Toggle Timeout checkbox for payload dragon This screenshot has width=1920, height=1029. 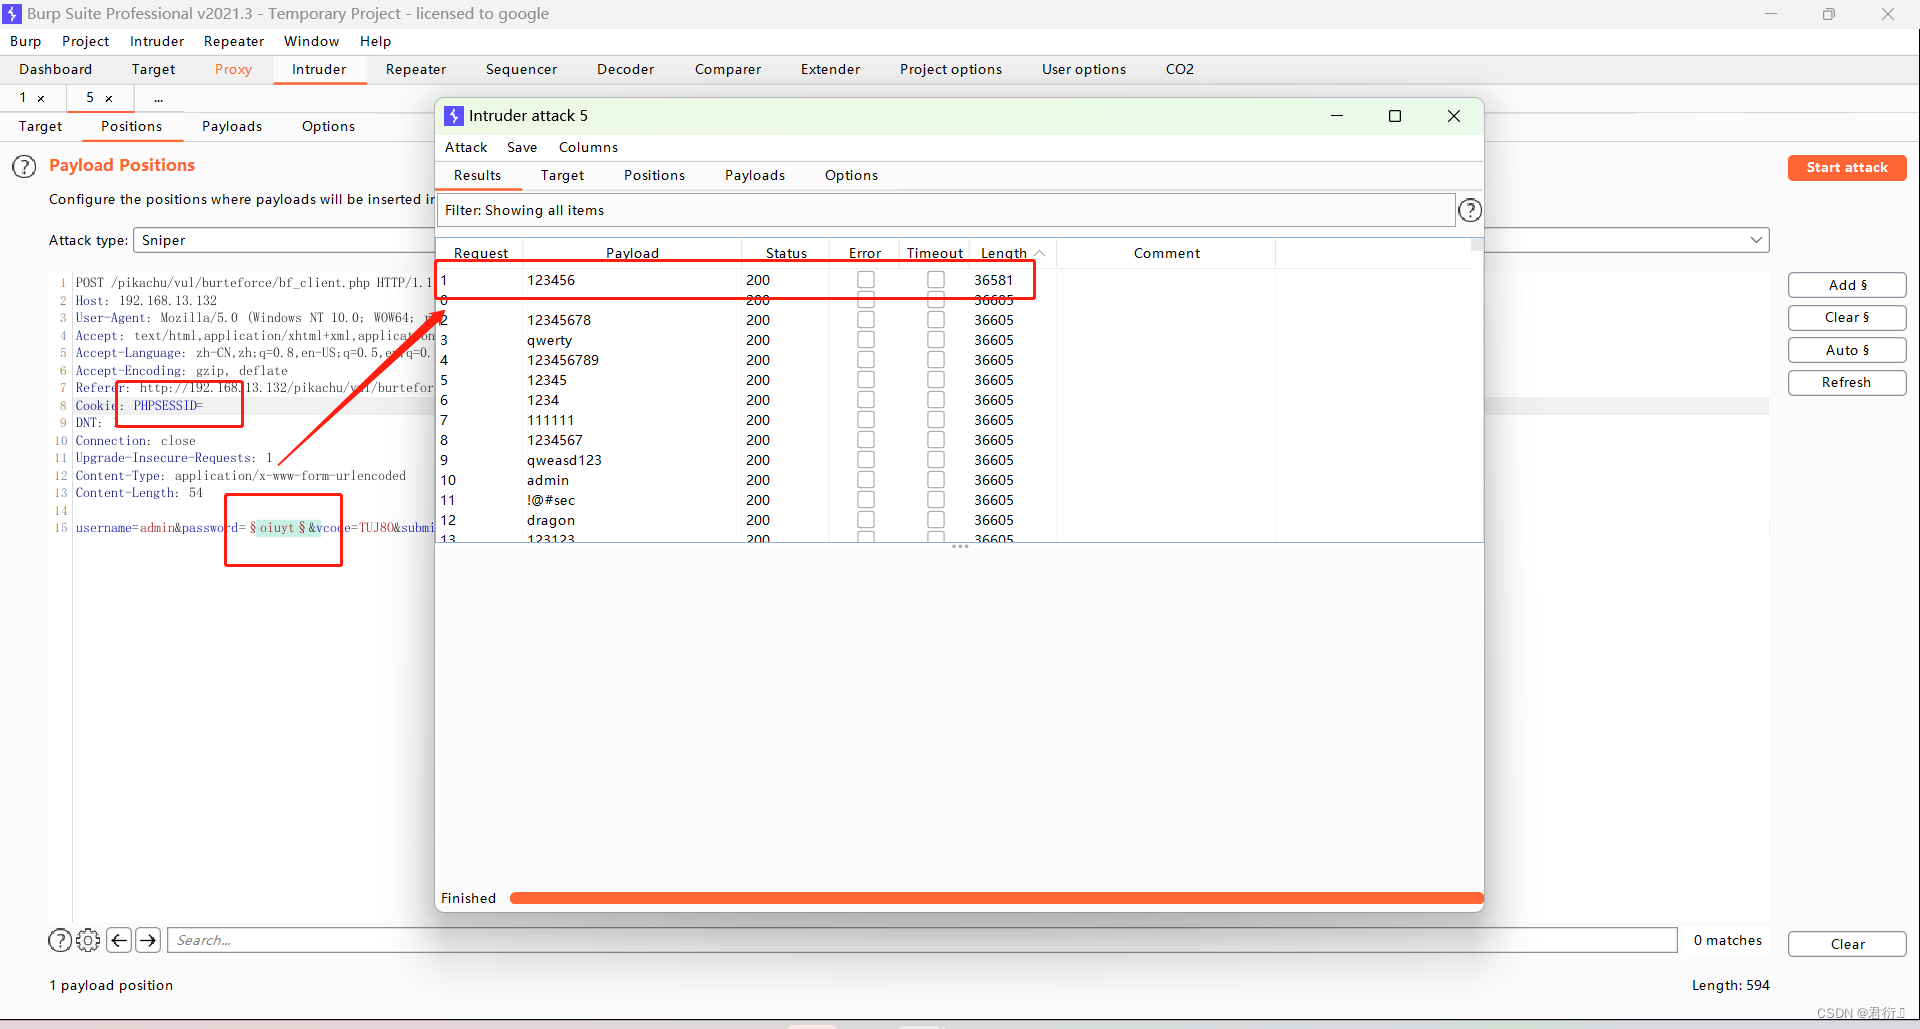click(x=936, y=520)
